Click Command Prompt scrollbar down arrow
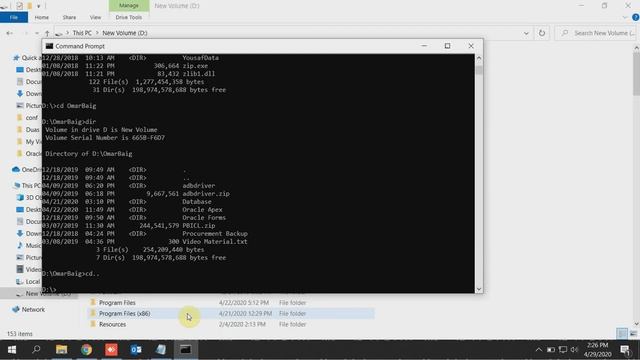640x360 pixels. point(479,289)
